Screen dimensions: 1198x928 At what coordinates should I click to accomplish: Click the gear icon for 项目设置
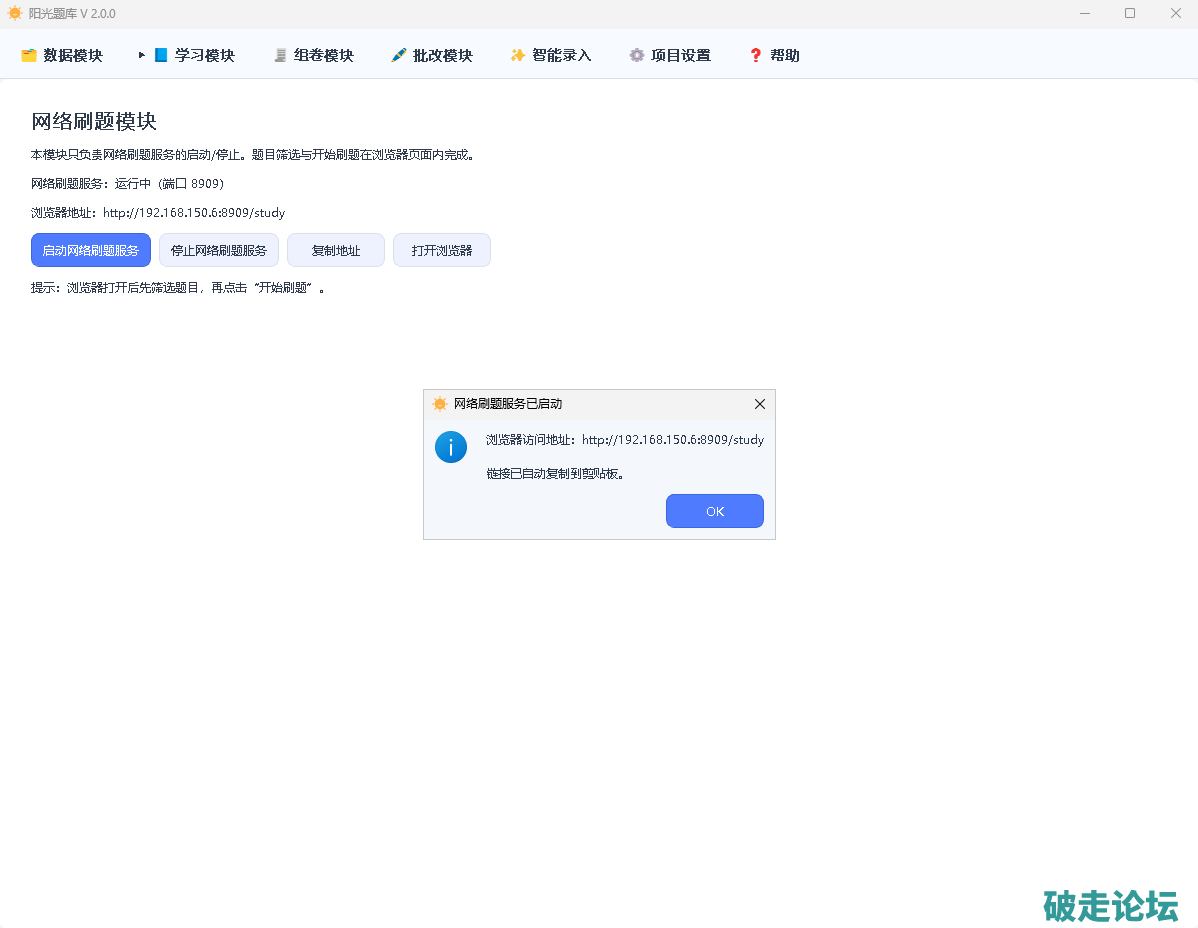pos(637,56)
